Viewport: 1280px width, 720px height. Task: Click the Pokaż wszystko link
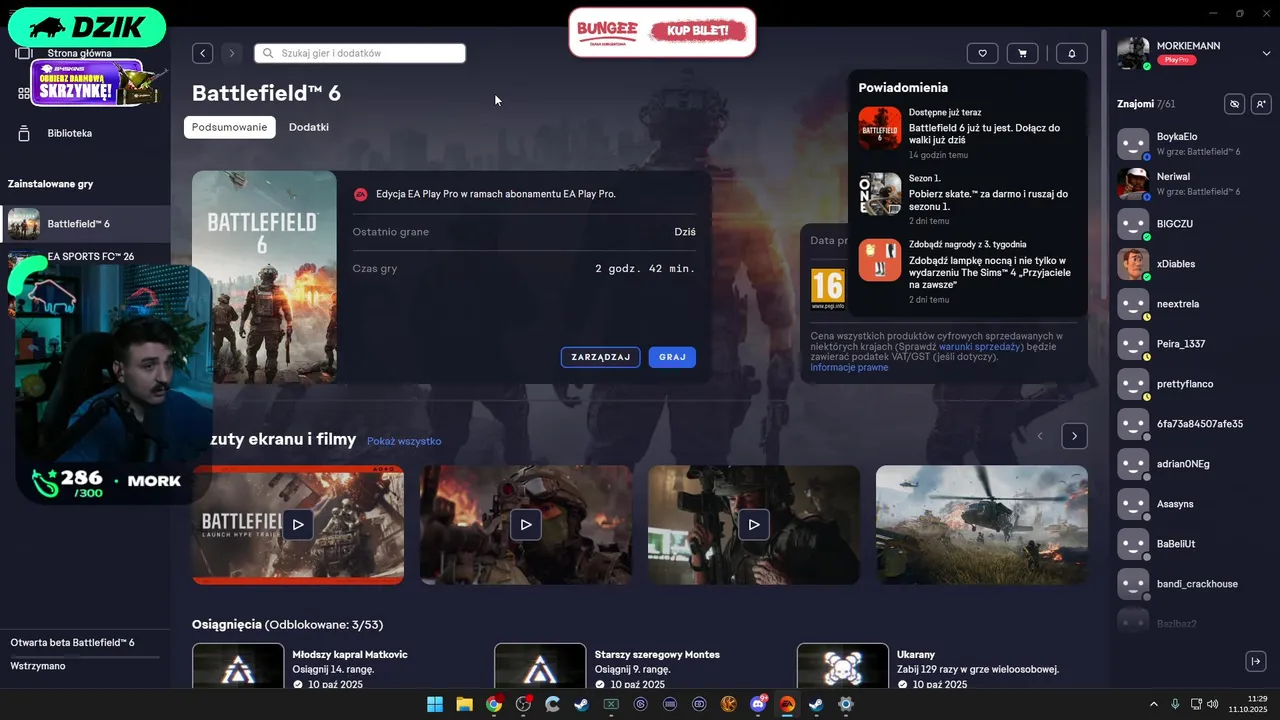pos(404,441)
